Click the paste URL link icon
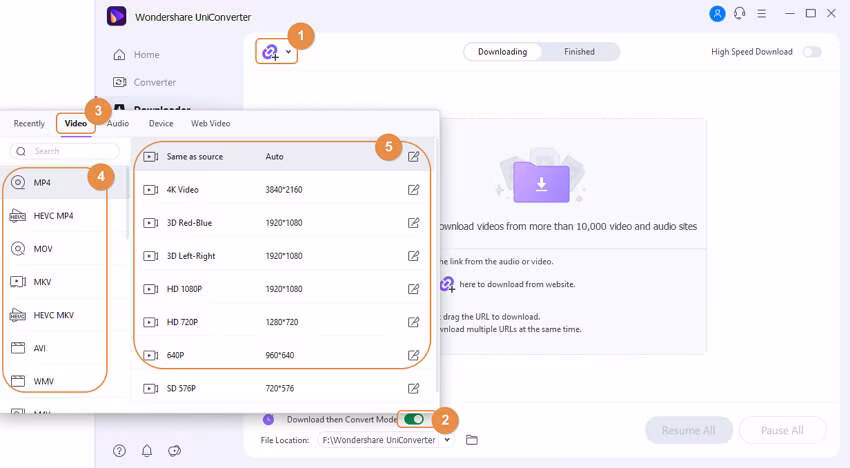This screenshot has height=468, width=850. (270, 52)
